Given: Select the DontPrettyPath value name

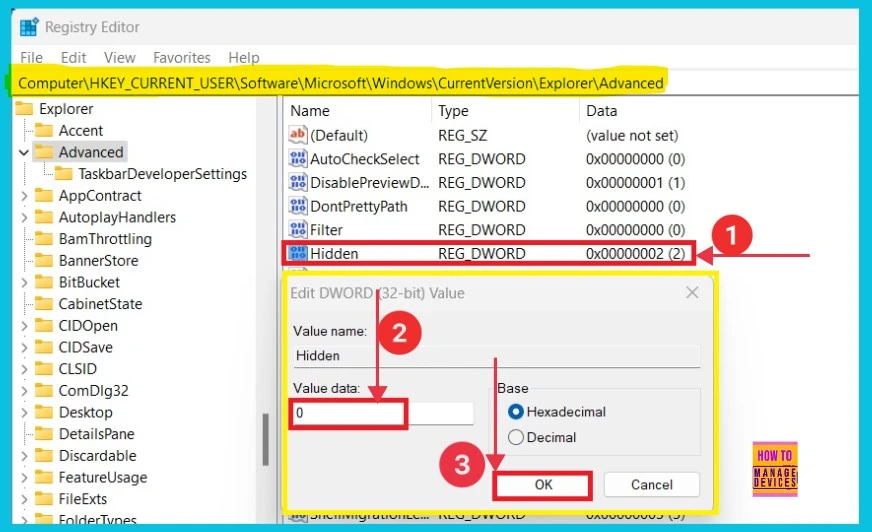Looking at the screenshot, I should (359, 206).
